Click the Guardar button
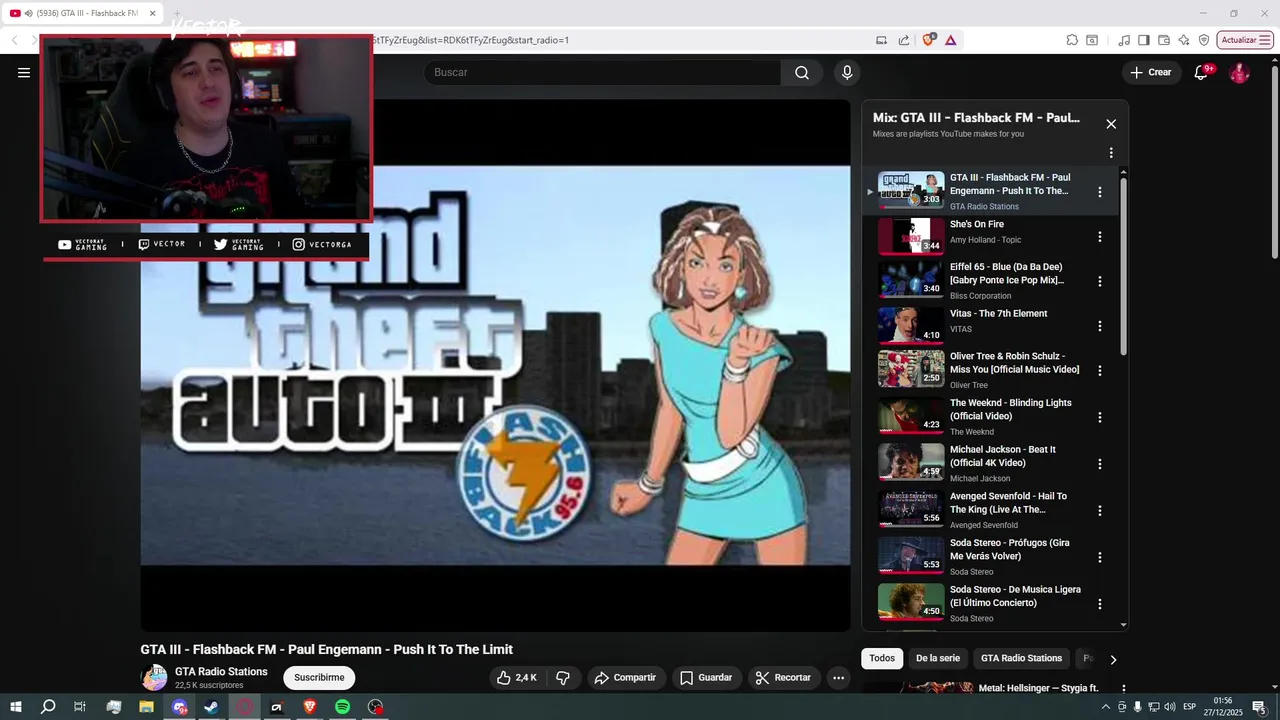This screenshot has width=1280, height=720. (x=706, y=678)
